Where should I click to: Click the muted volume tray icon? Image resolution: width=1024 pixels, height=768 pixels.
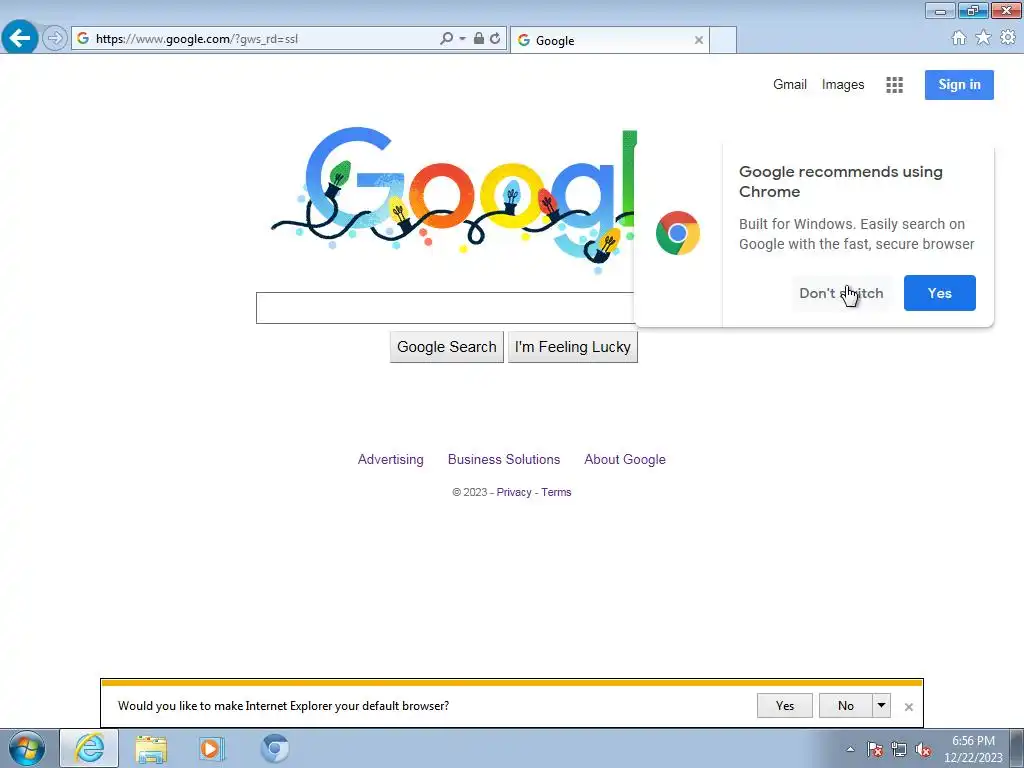tap(923, 749)
